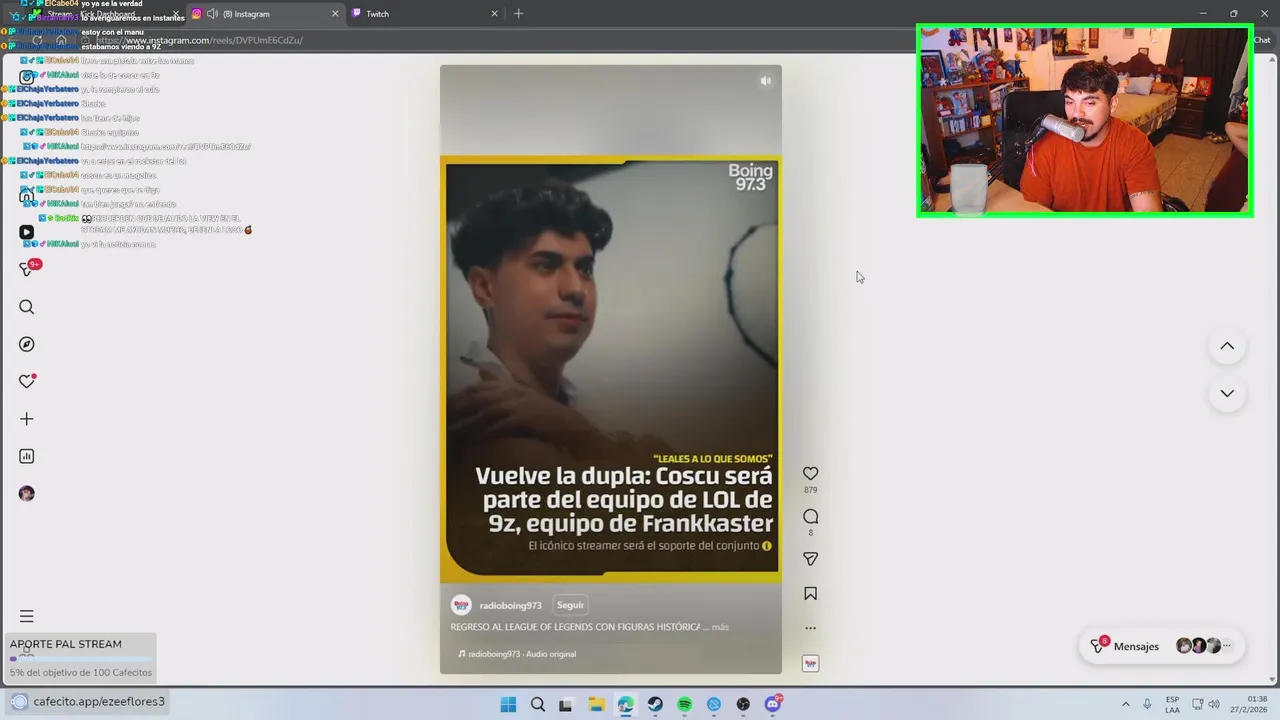Click radioboing973 profile picture
This screenshot has height=720, width=1280.
click(x=461, y=605)
